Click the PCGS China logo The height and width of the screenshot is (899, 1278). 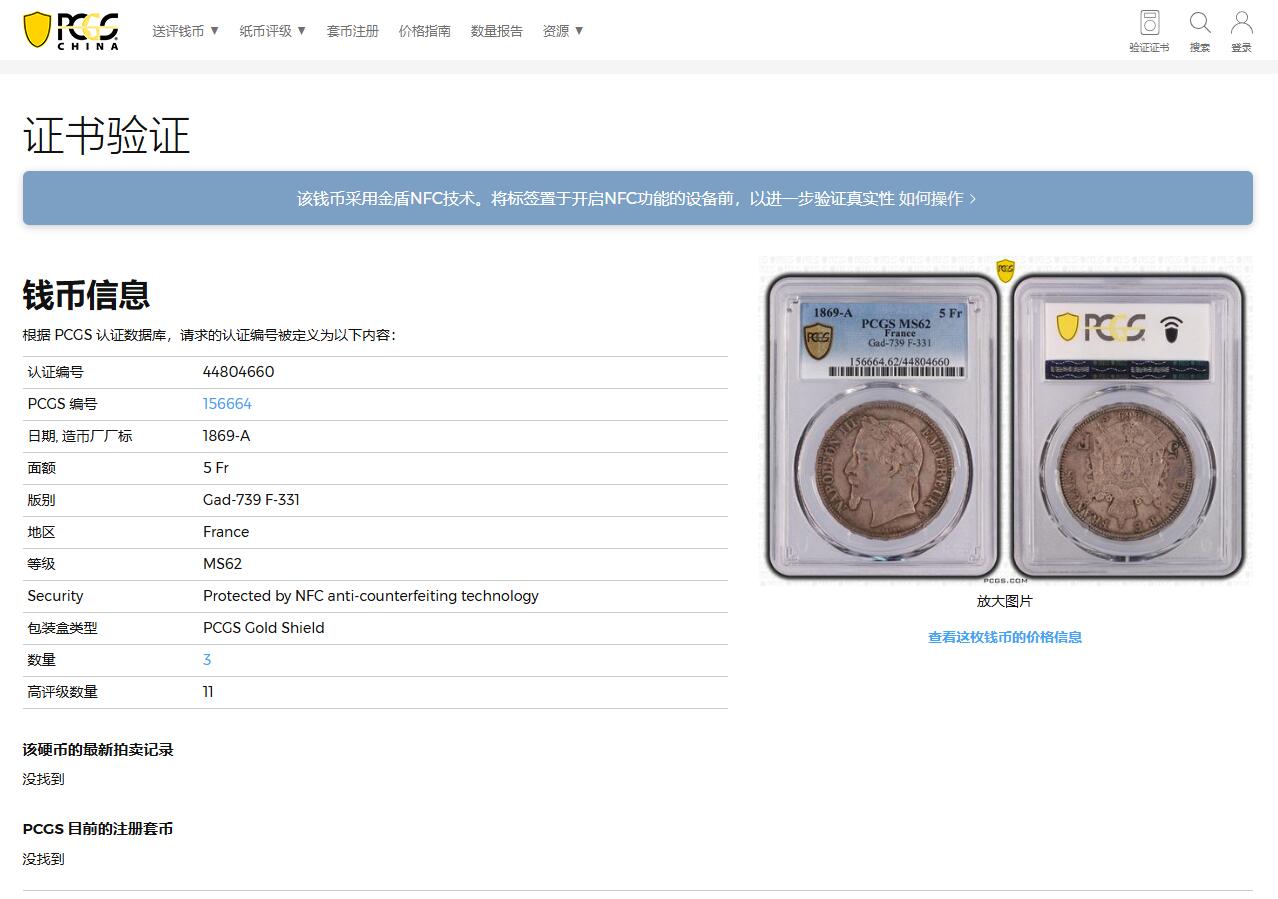click(x=71, y=31)
